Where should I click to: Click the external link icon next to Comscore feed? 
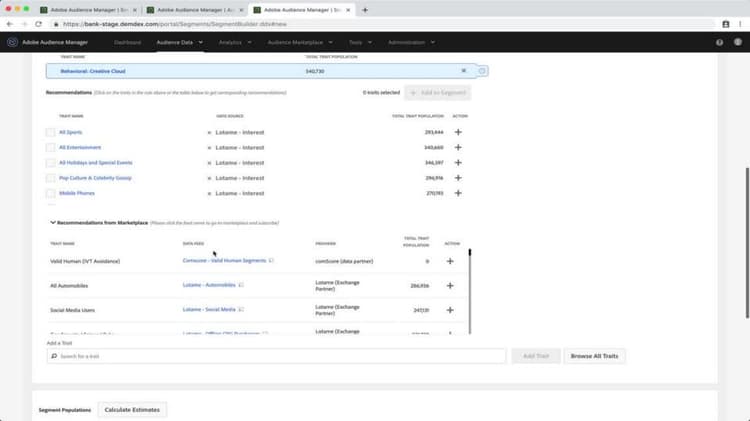[x=271, y=261]
